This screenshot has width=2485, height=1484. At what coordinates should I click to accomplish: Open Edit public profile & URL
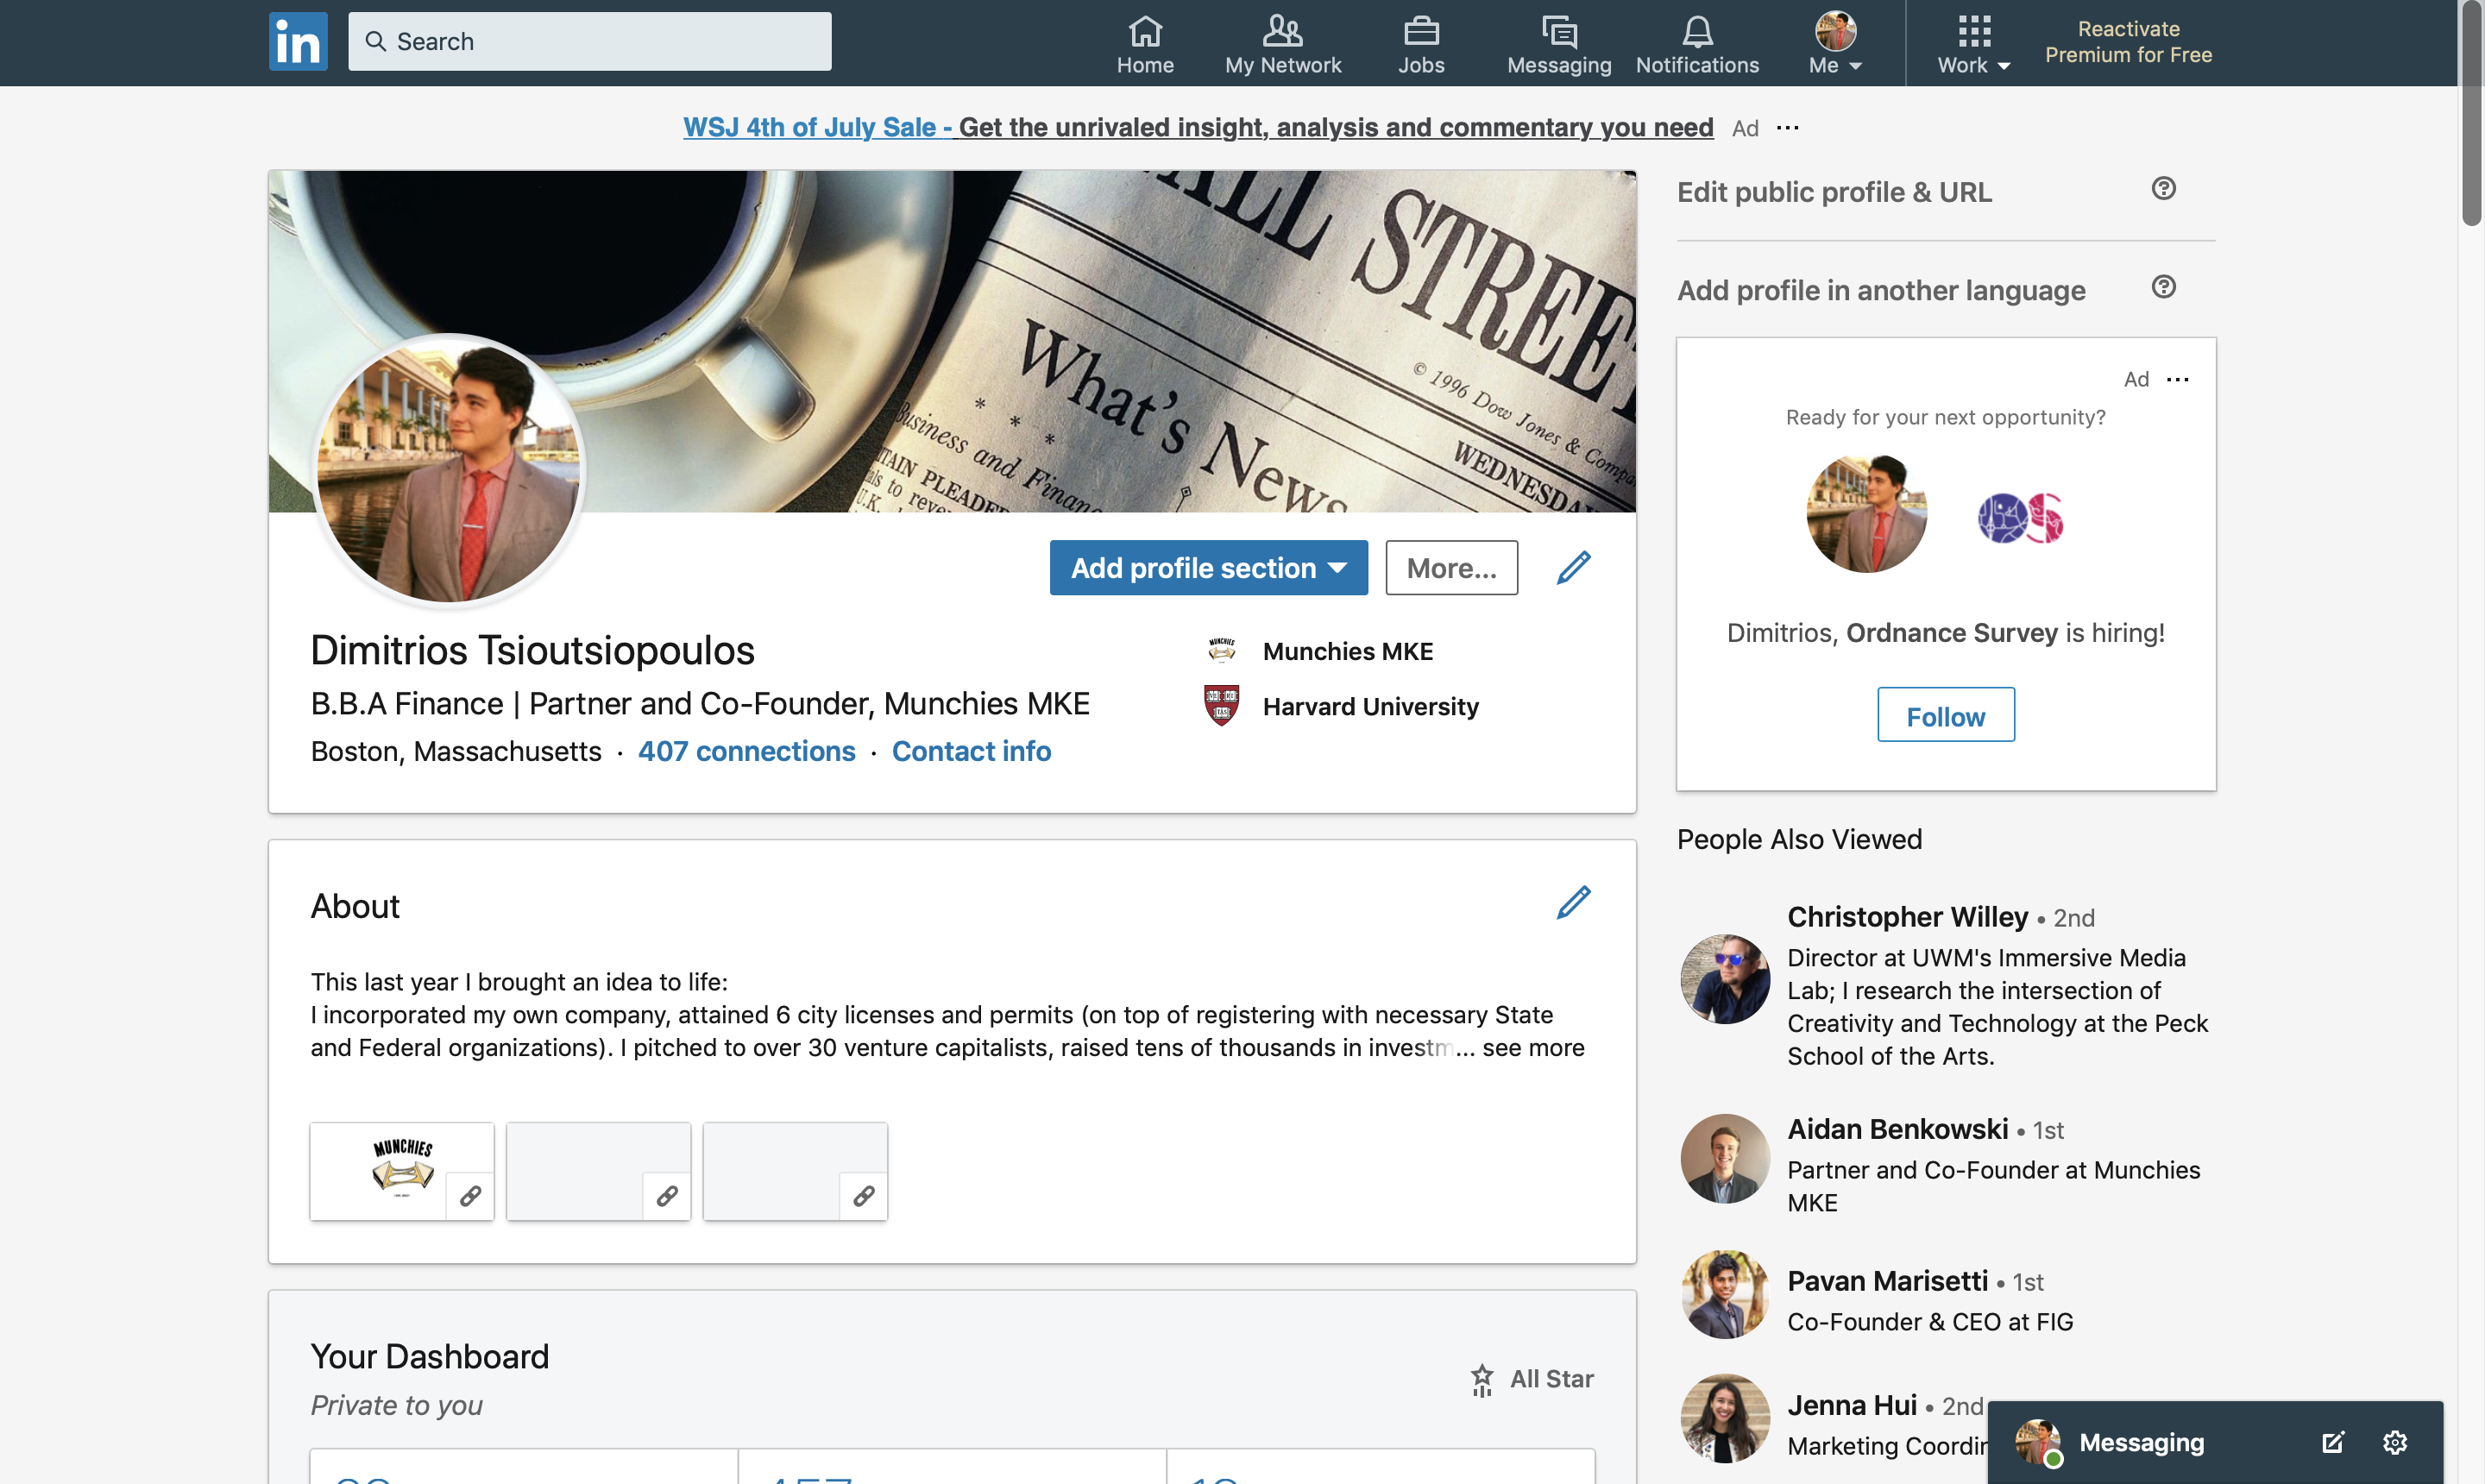(x=1834, y=192)
